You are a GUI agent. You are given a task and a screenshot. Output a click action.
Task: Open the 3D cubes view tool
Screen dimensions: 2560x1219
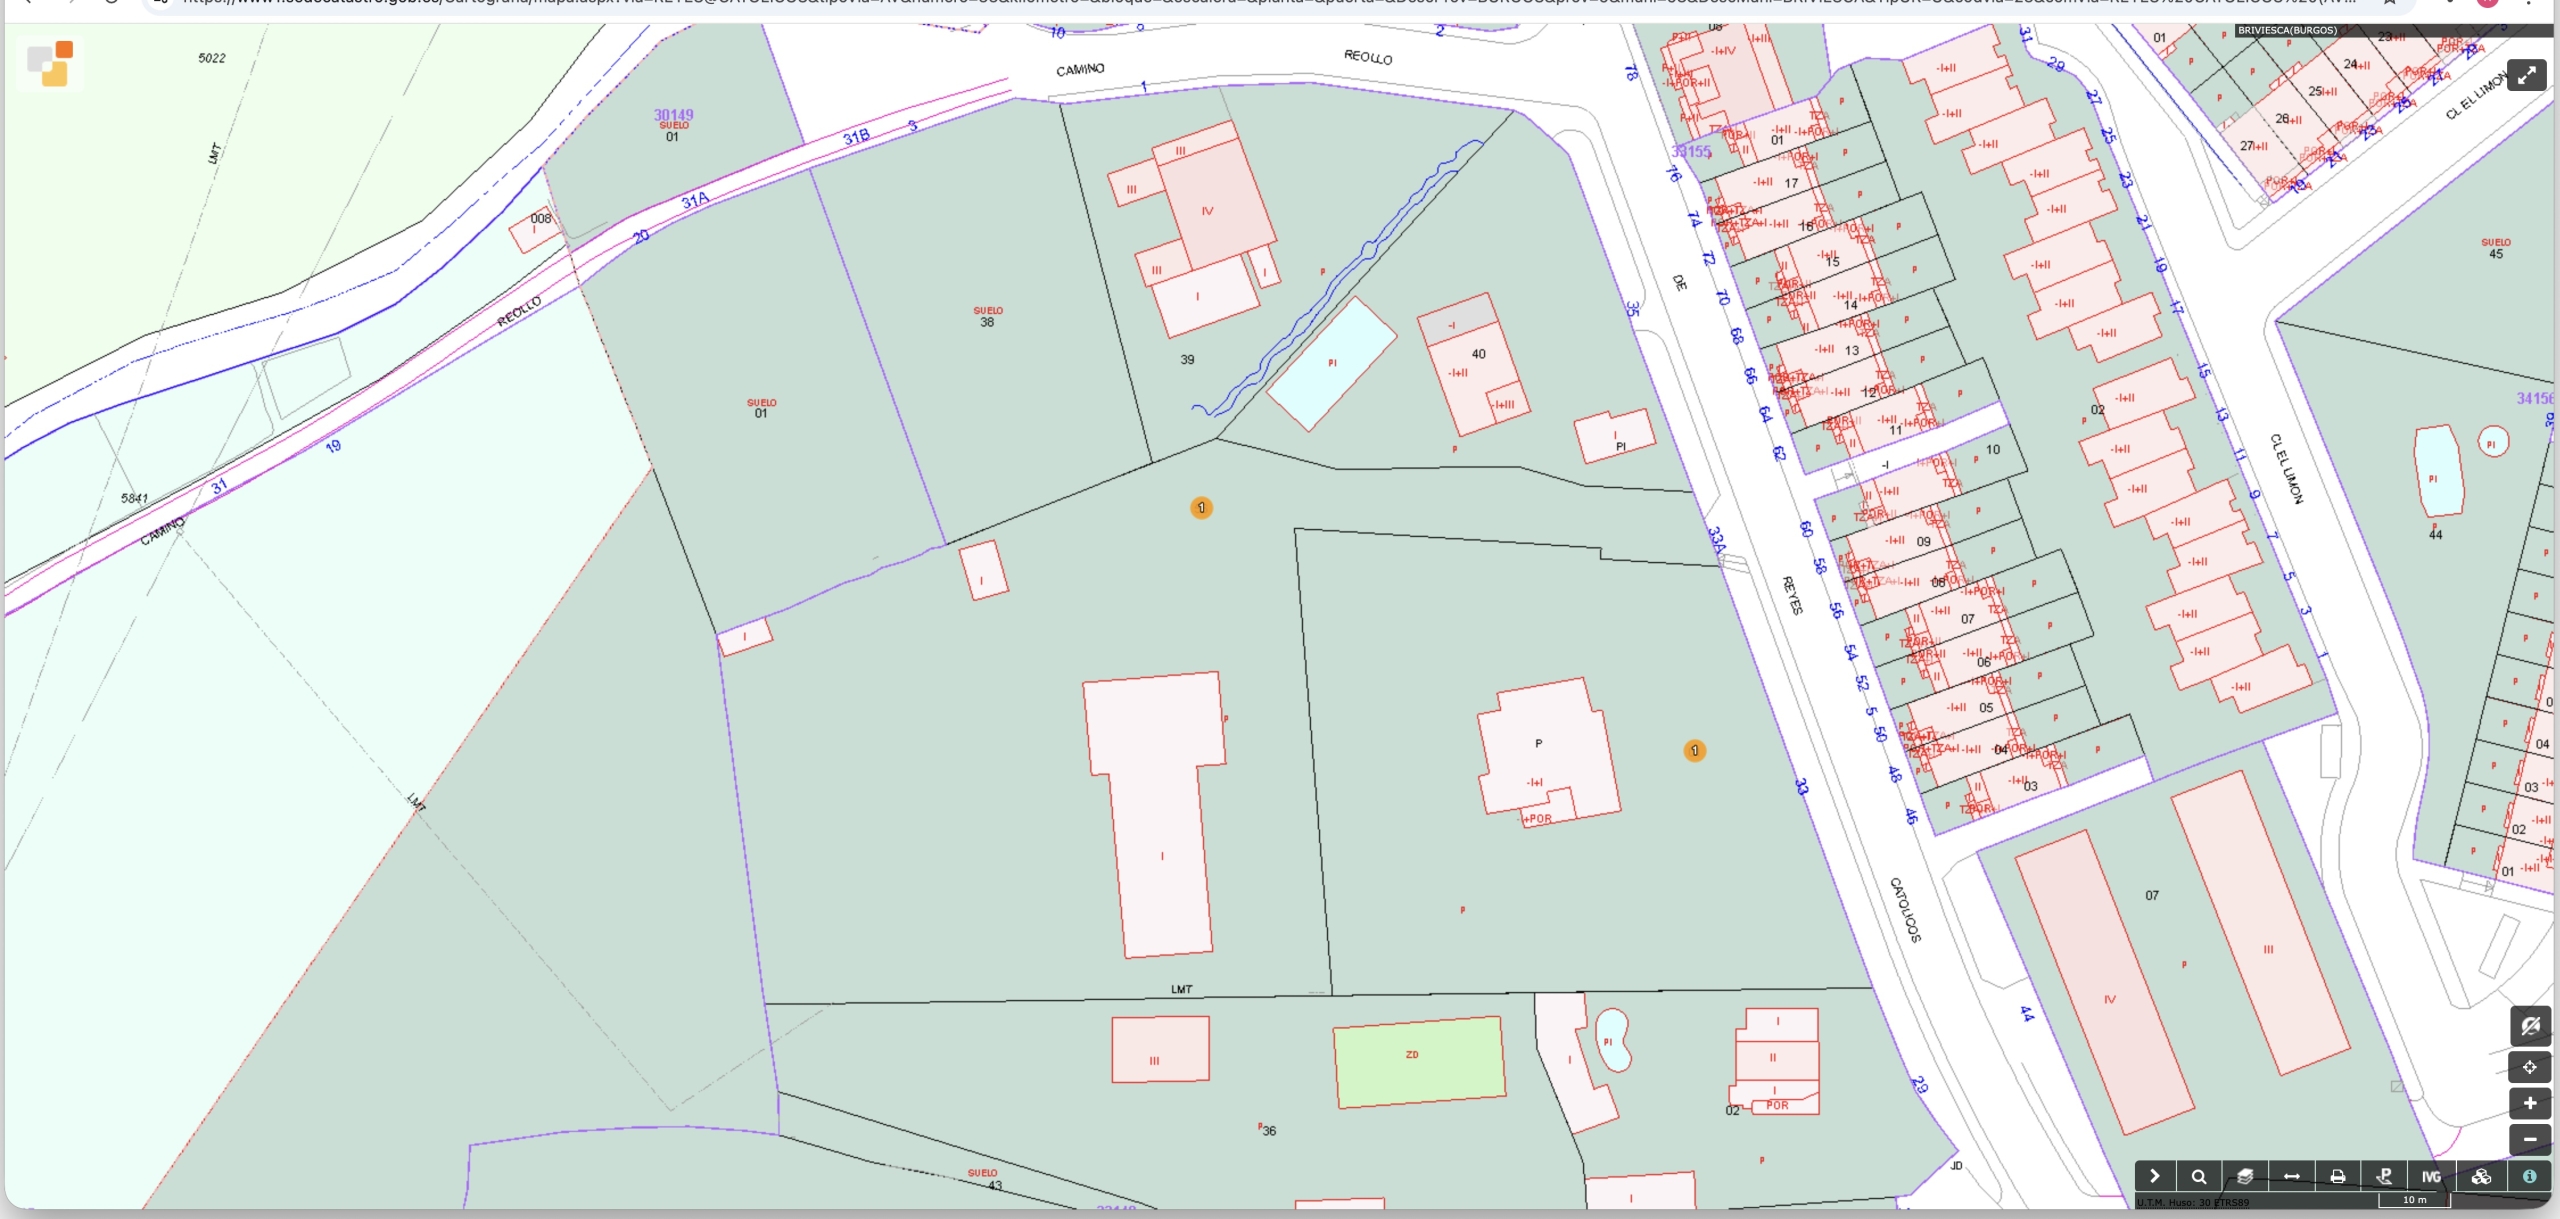coord(2481,1176)
